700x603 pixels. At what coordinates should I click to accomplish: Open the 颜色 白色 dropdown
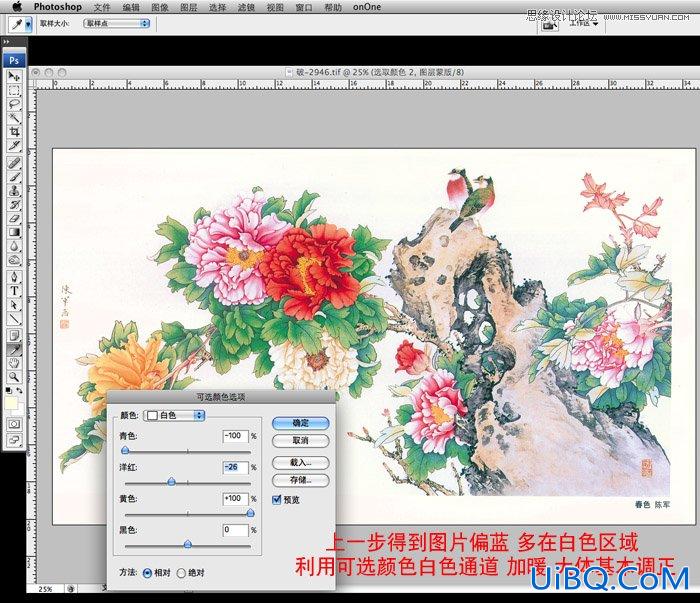174,416
